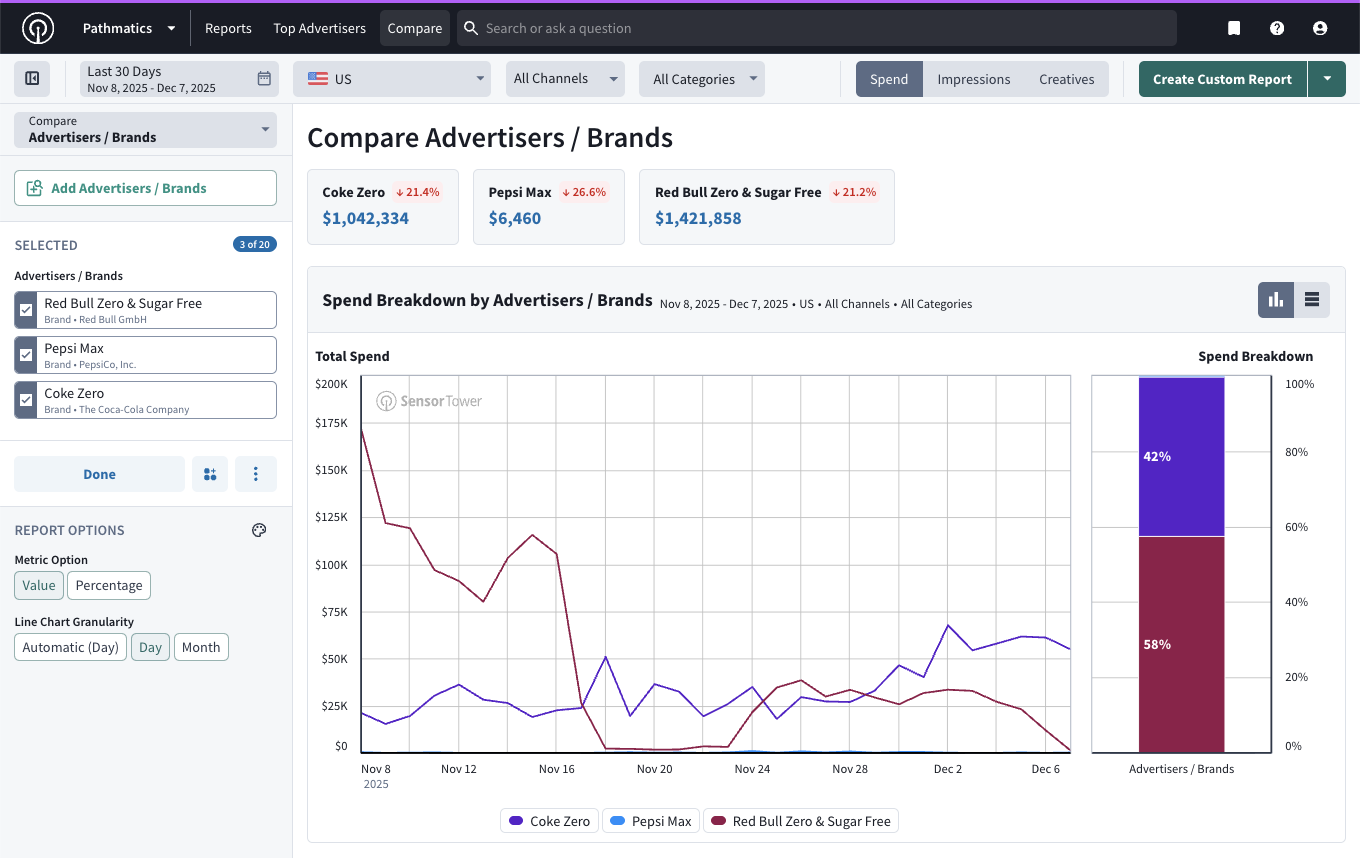Image resolution: width=1360 pixels, height=858 pixels.
Task: Open the calendar icon in date range
Action: (x=264, y=78)
